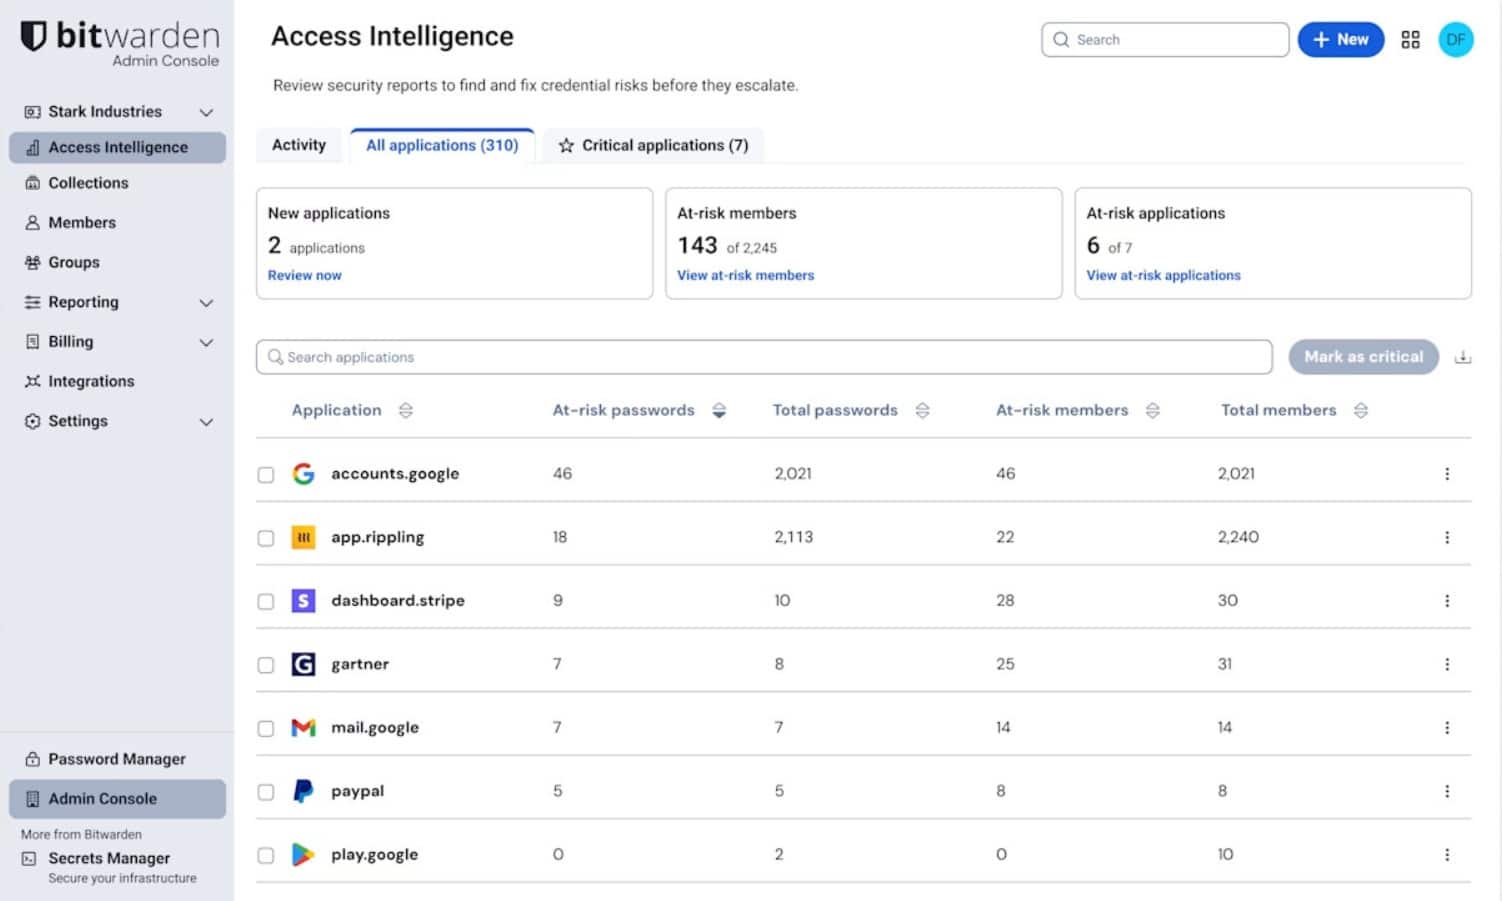Open the DF account avatar menu
The image size is (1502, 901).
coord(1455,40)
